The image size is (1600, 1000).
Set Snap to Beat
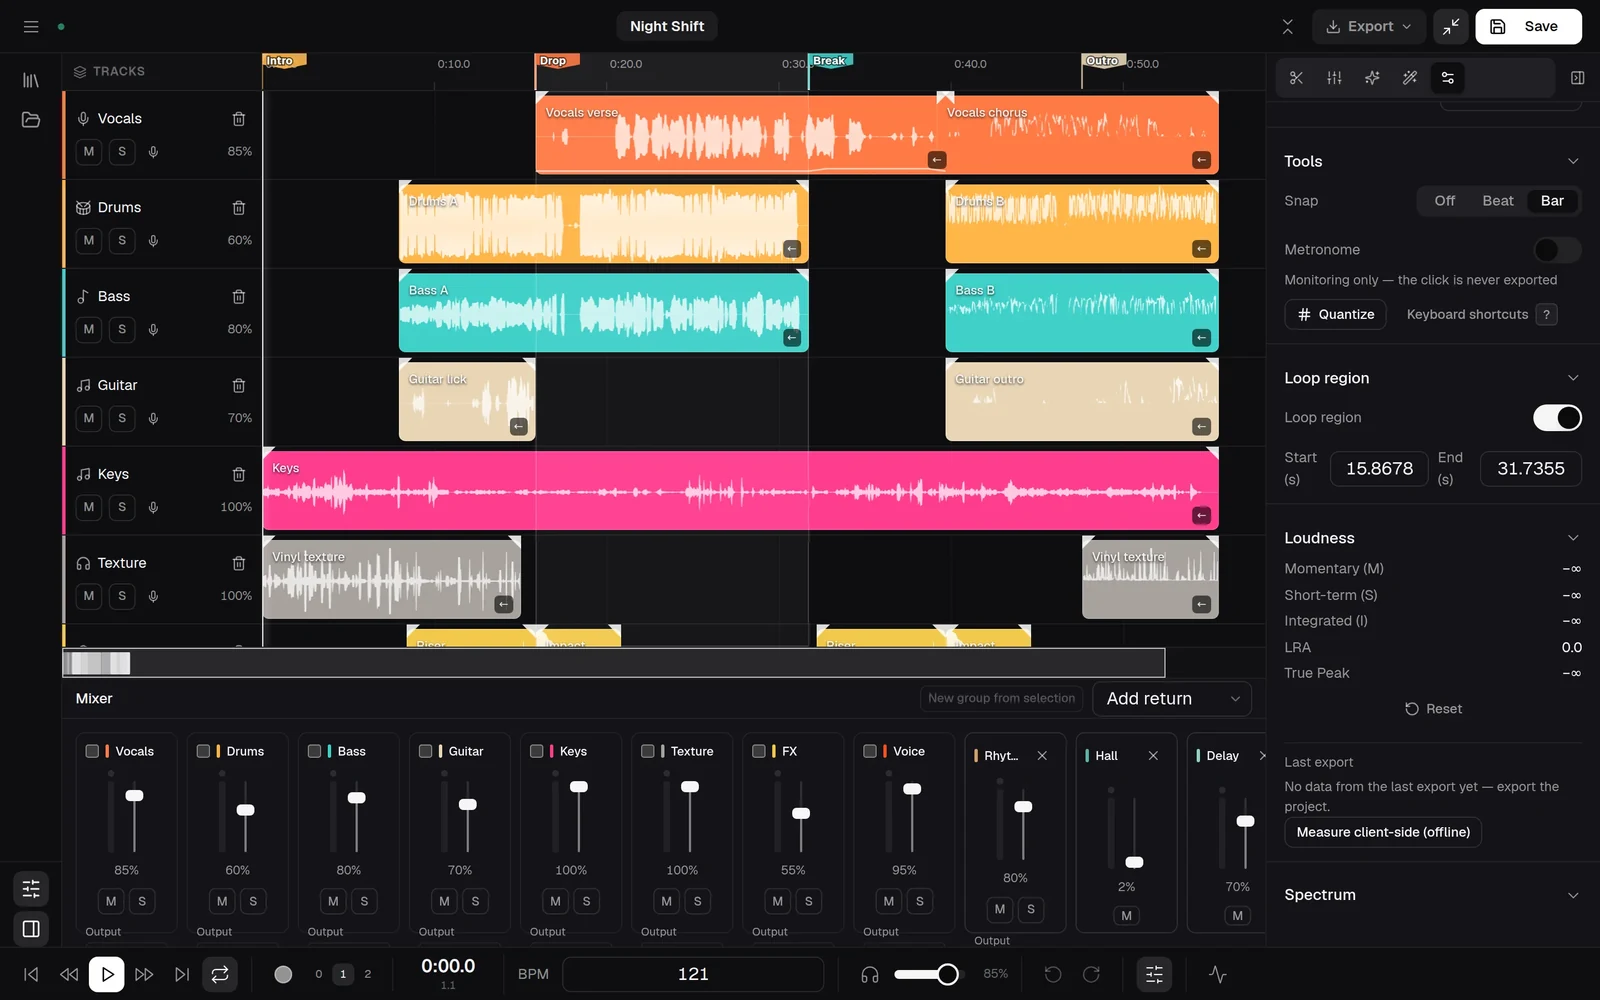1497,201
